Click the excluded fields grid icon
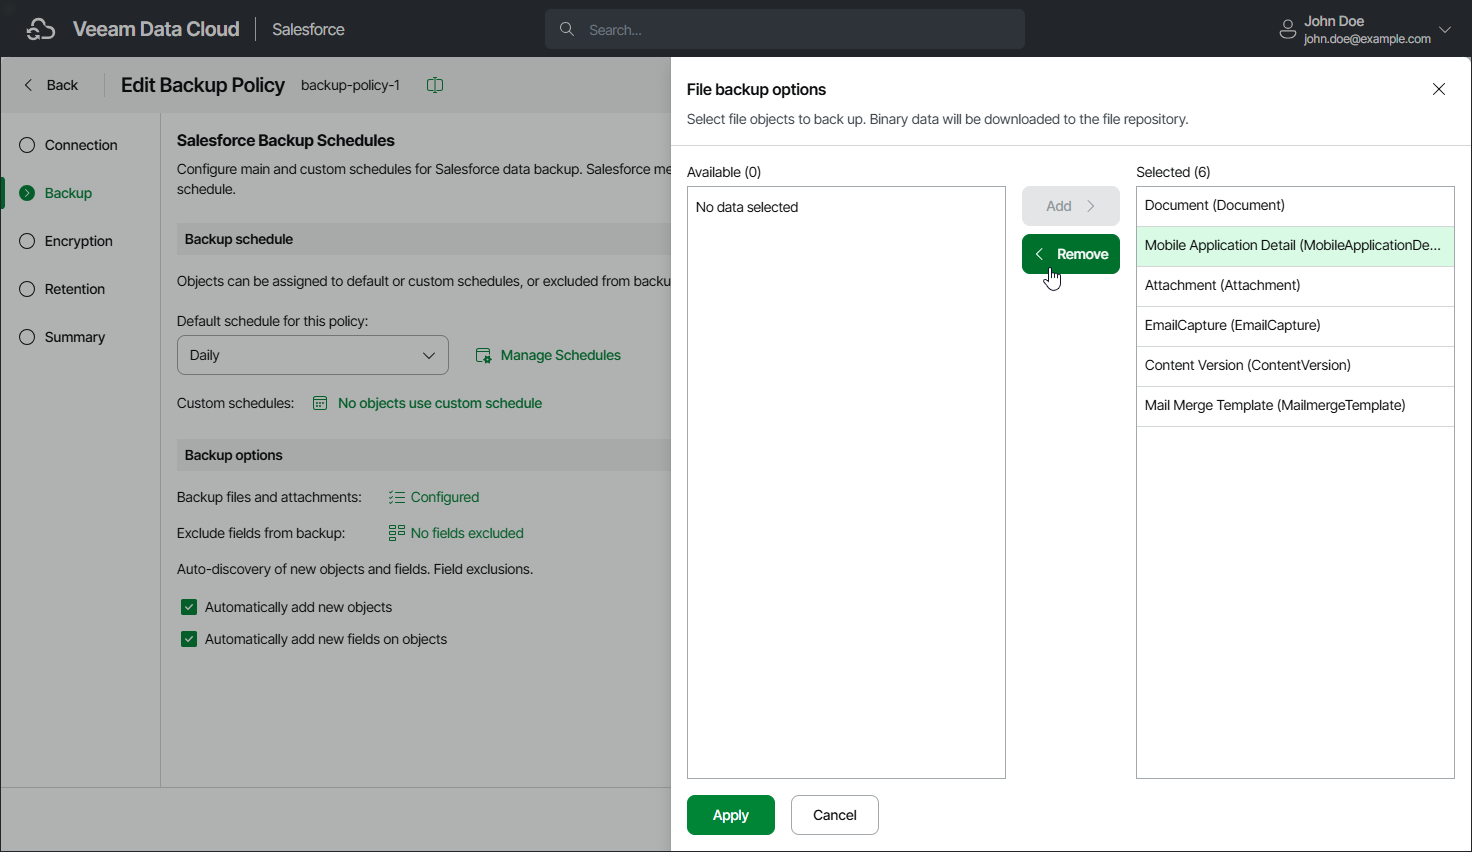 [397, 533]
